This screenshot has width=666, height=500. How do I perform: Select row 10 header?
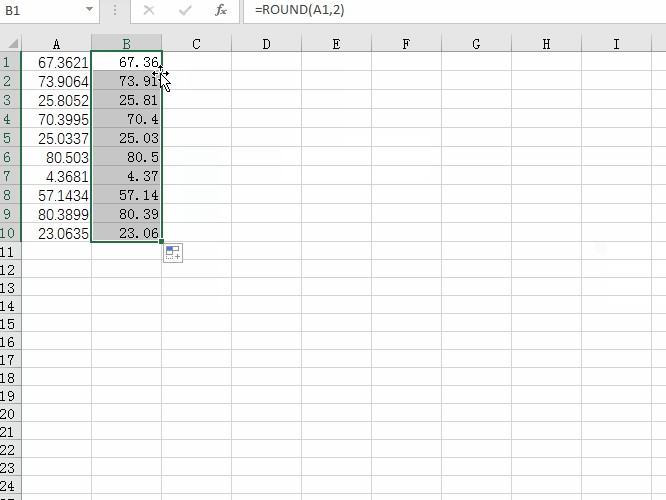(10, 233)
